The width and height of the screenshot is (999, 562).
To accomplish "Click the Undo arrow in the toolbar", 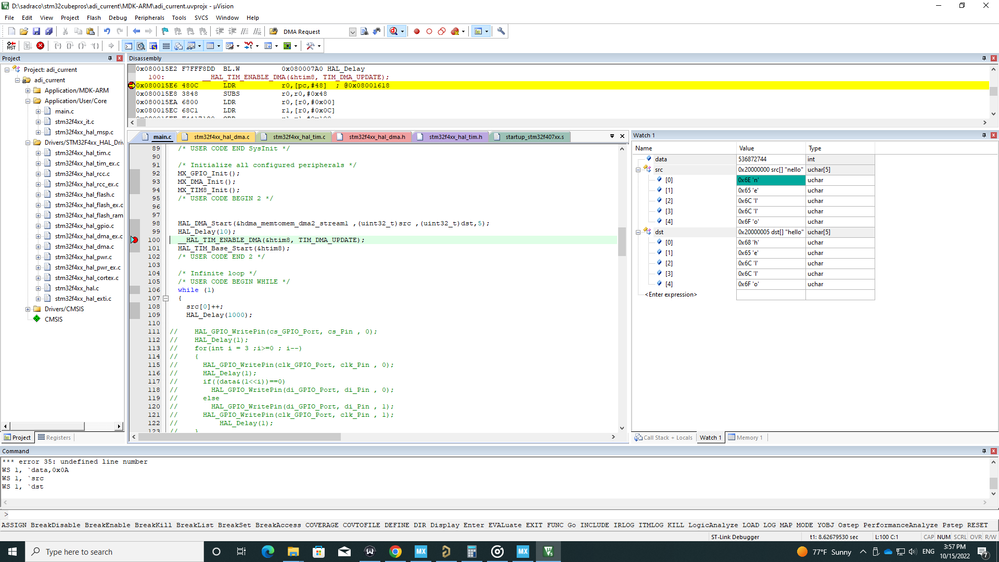I will [x=107, y=32].
